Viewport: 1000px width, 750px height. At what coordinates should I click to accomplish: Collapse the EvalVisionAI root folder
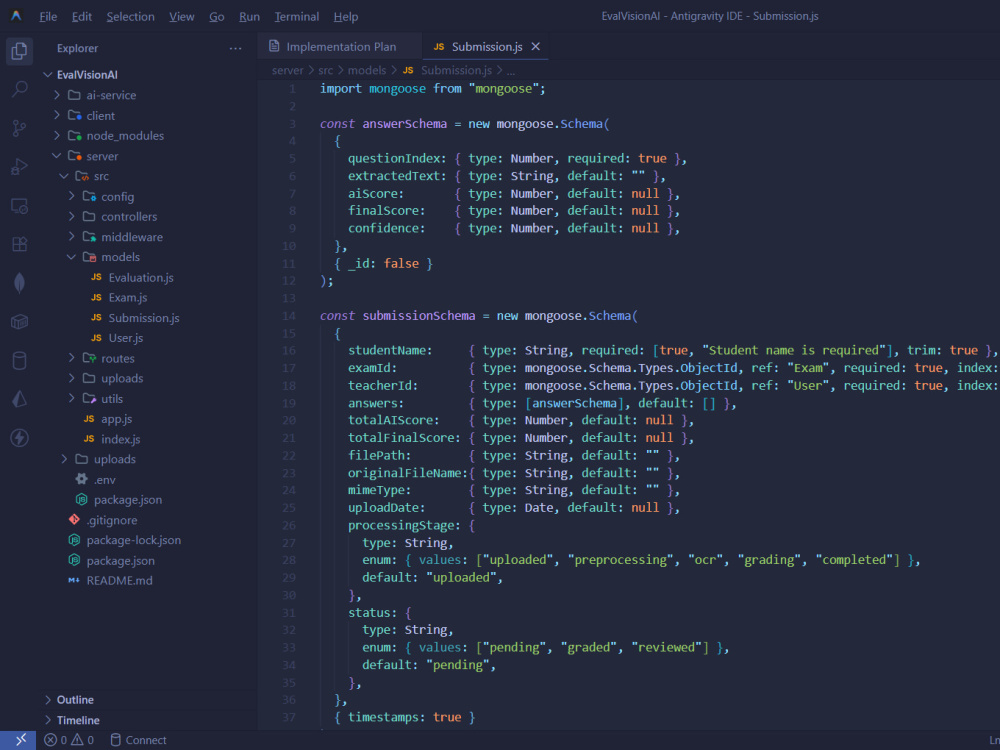pyautogui.click(x=47, y=75)
